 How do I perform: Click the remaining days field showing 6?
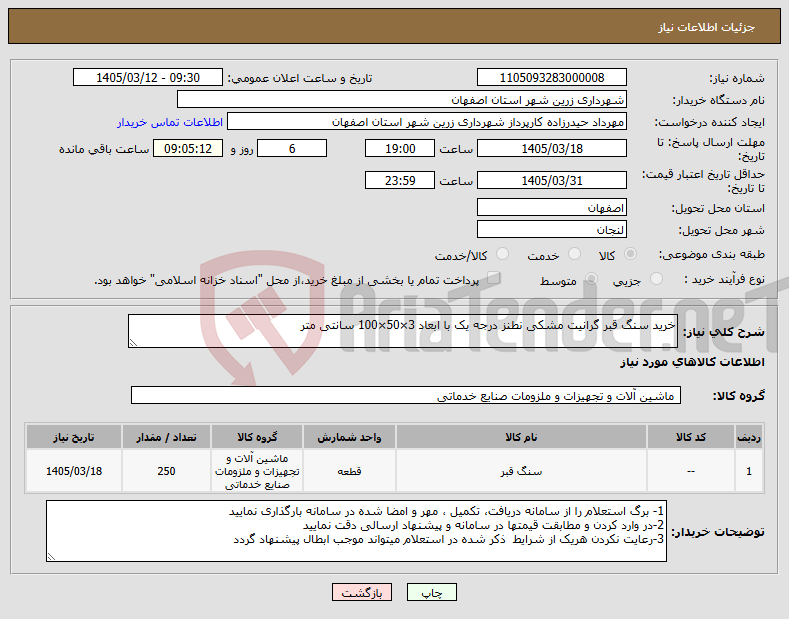(292, 148)
